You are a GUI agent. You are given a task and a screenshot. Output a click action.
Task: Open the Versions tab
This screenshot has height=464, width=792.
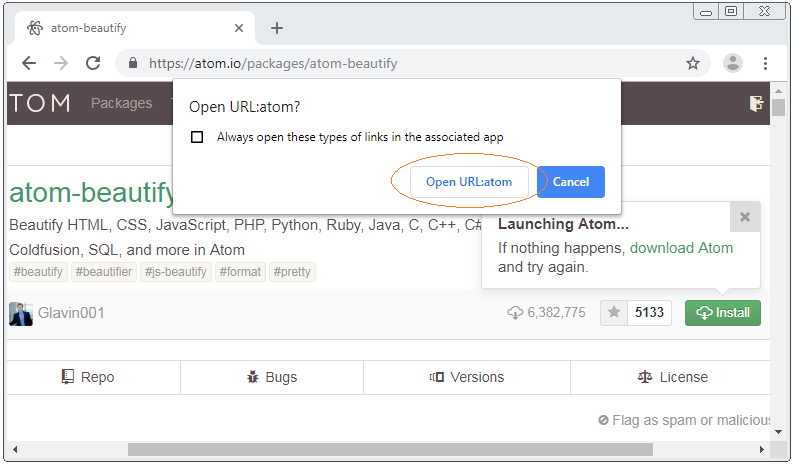pyautogui.click(x=467, y=377)
